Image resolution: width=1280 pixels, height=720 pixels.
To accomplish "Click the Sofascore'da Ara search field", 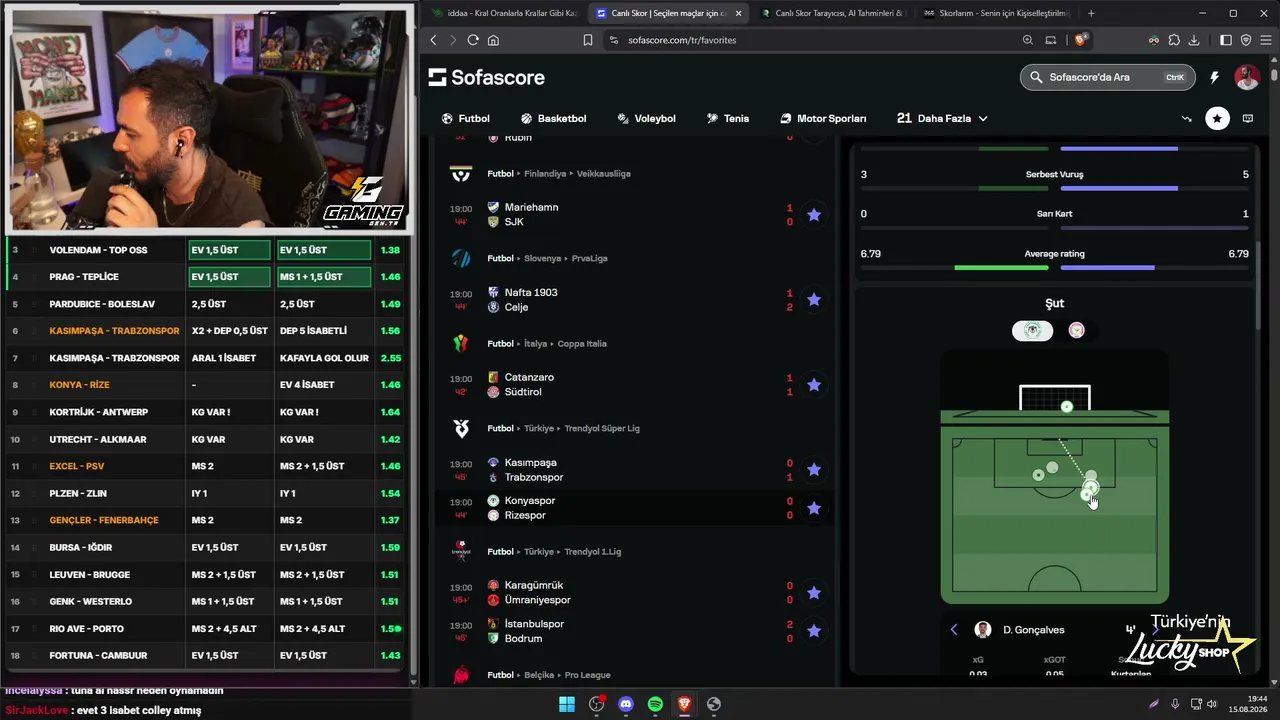I will (x=1107, y=77).
